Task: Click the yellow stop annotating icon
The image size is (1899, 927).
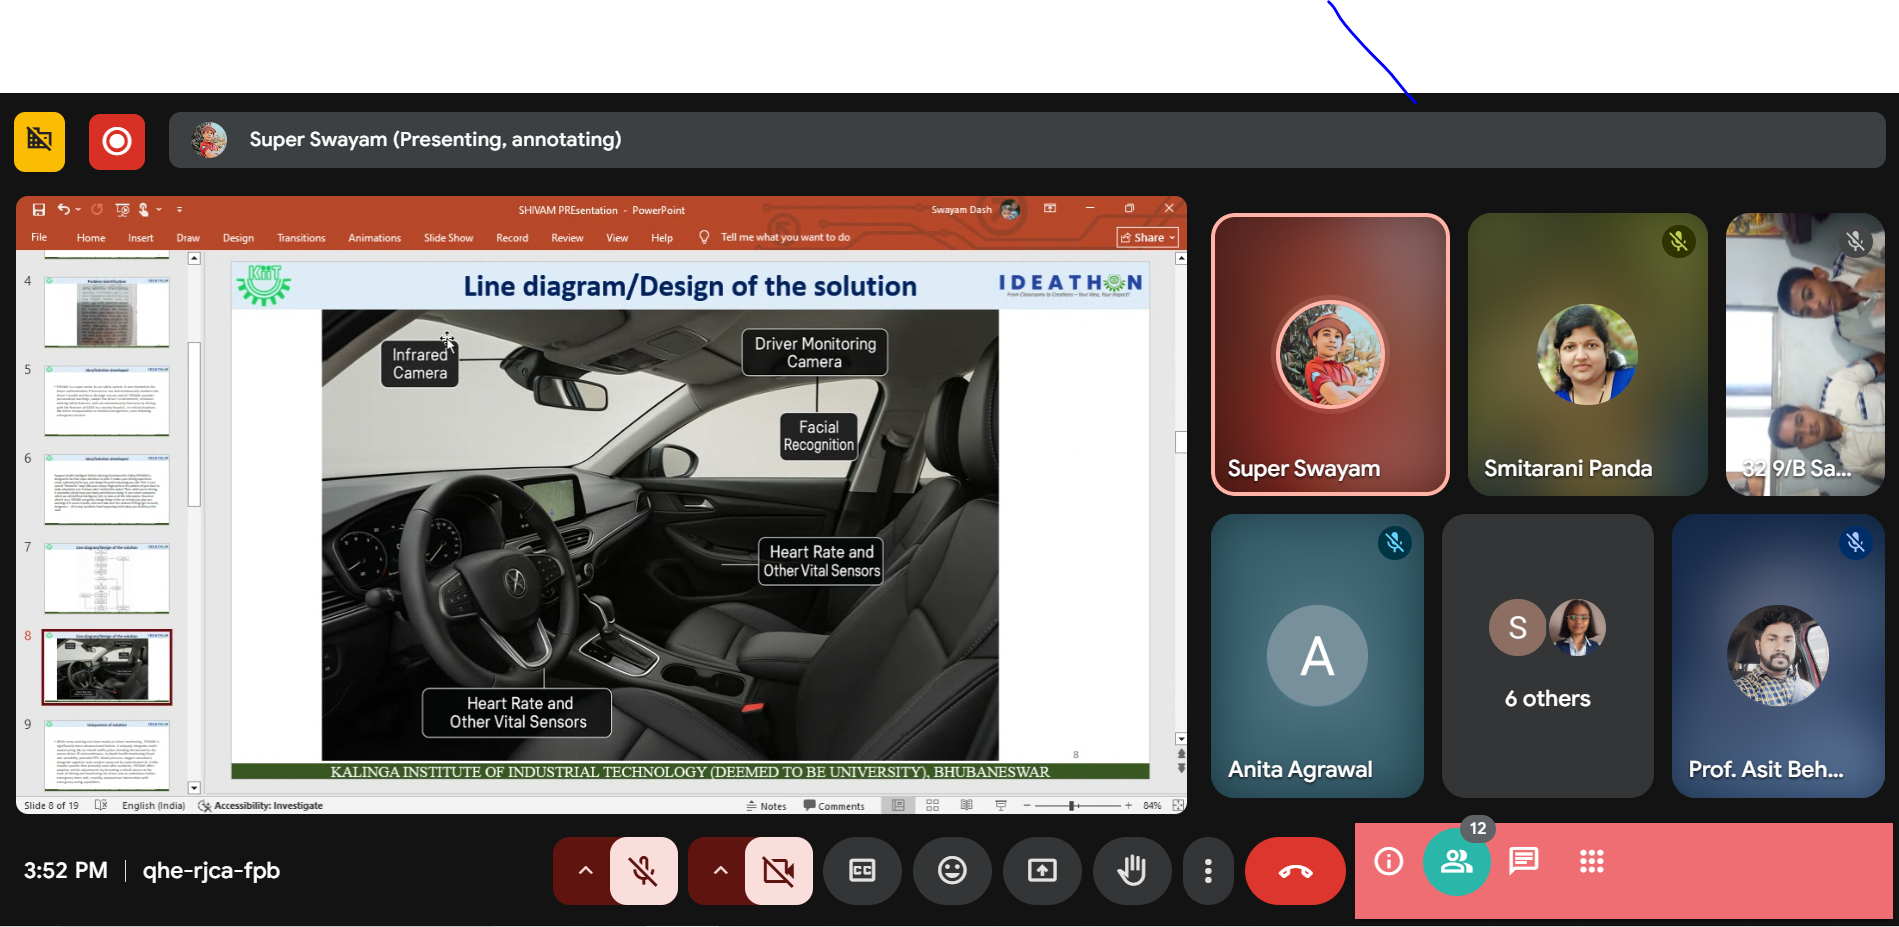Action: pos(40,142)
